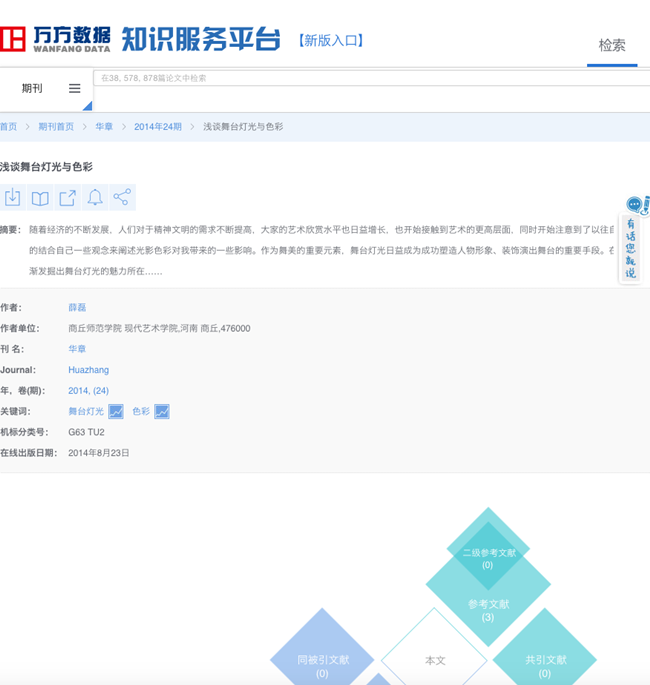Click the Wanfang Data logo

pyautogui.click(x=55, y=39)
